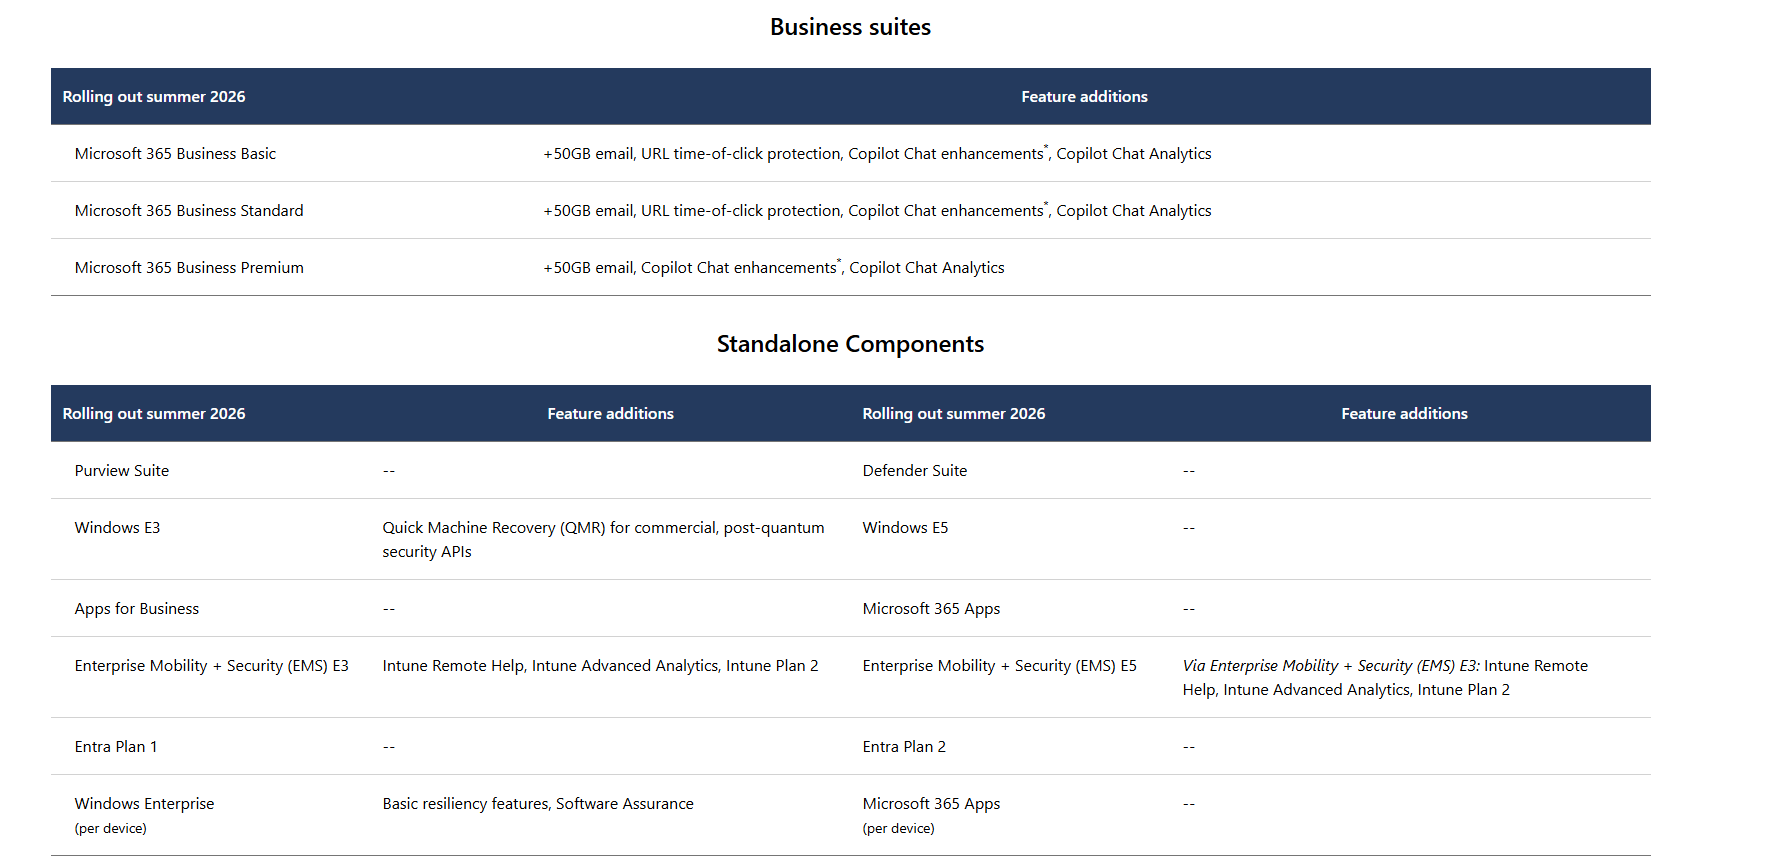1767x858 pixels.
Task: Click the Business Standard feature additions text
Action: pyautogui.click(x=877, y=210)
